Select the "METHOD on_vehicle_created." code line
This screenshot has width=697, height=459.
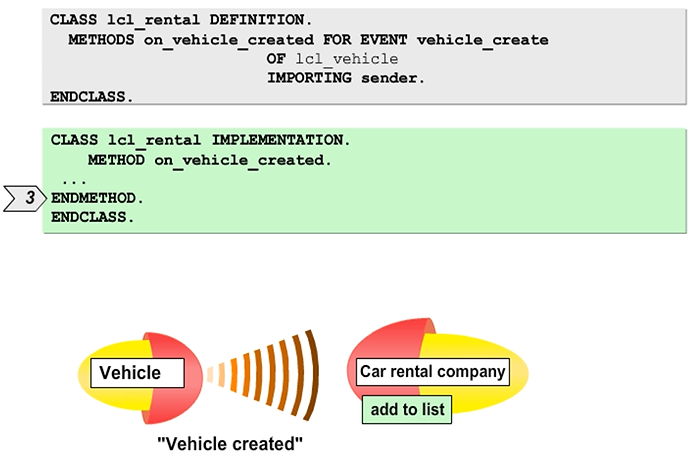[x=210, y=160]
